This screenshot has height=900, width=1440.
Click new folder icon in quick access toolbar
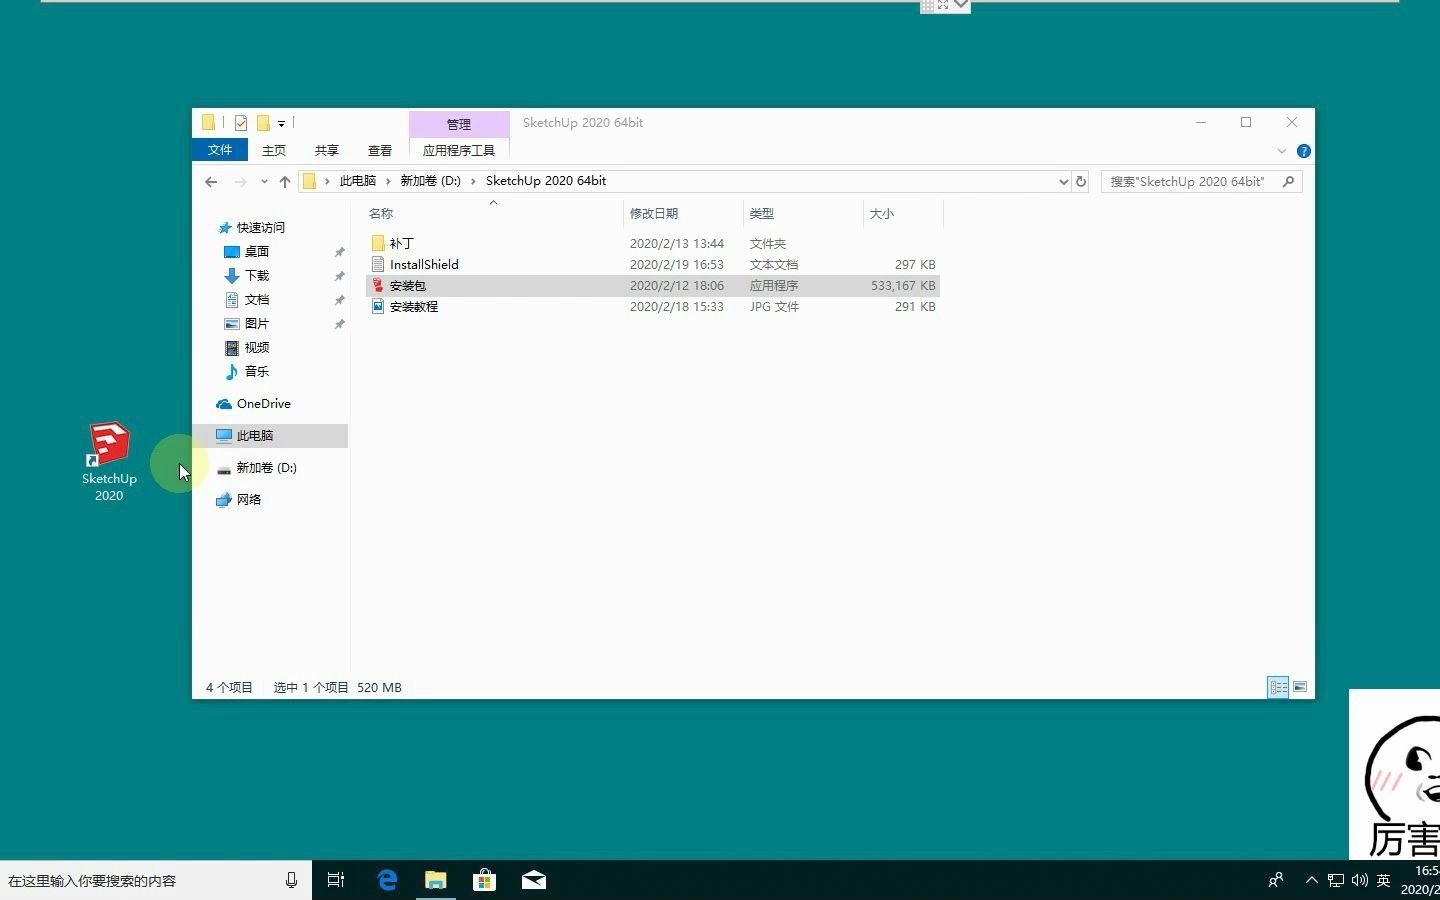click(x=264, y=123)
